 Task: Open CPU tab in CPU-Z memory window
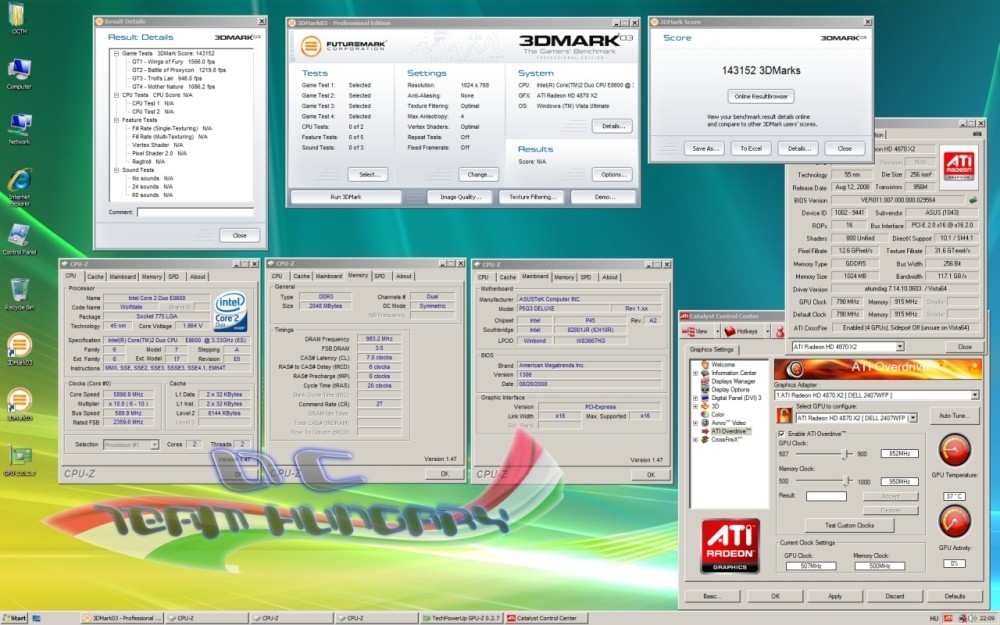pyautogui.click(x=277, y=276)
